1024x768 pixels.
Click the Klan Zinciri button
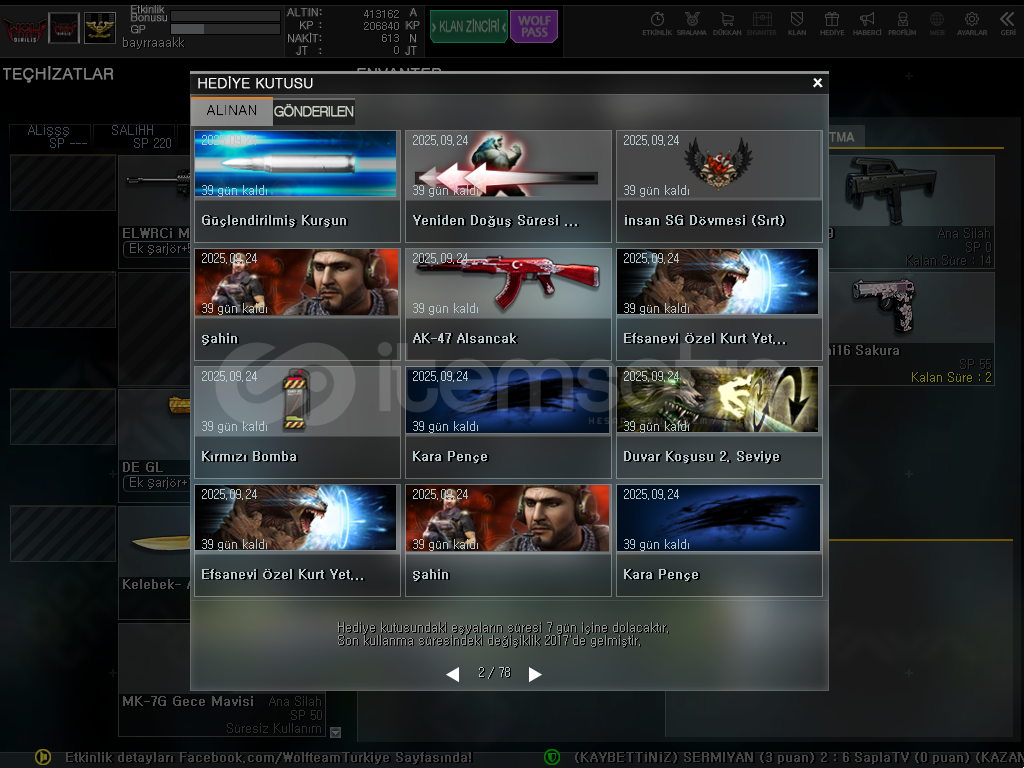point(469,27)
